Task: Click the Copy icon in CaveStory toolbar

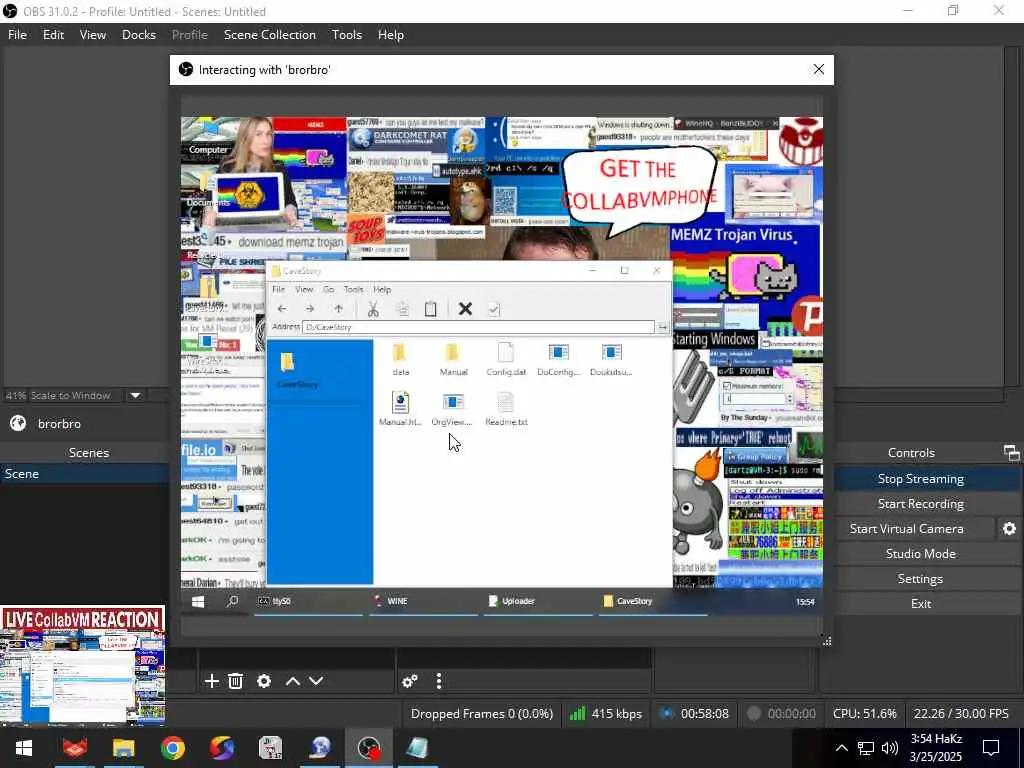Action: [402, 309]
